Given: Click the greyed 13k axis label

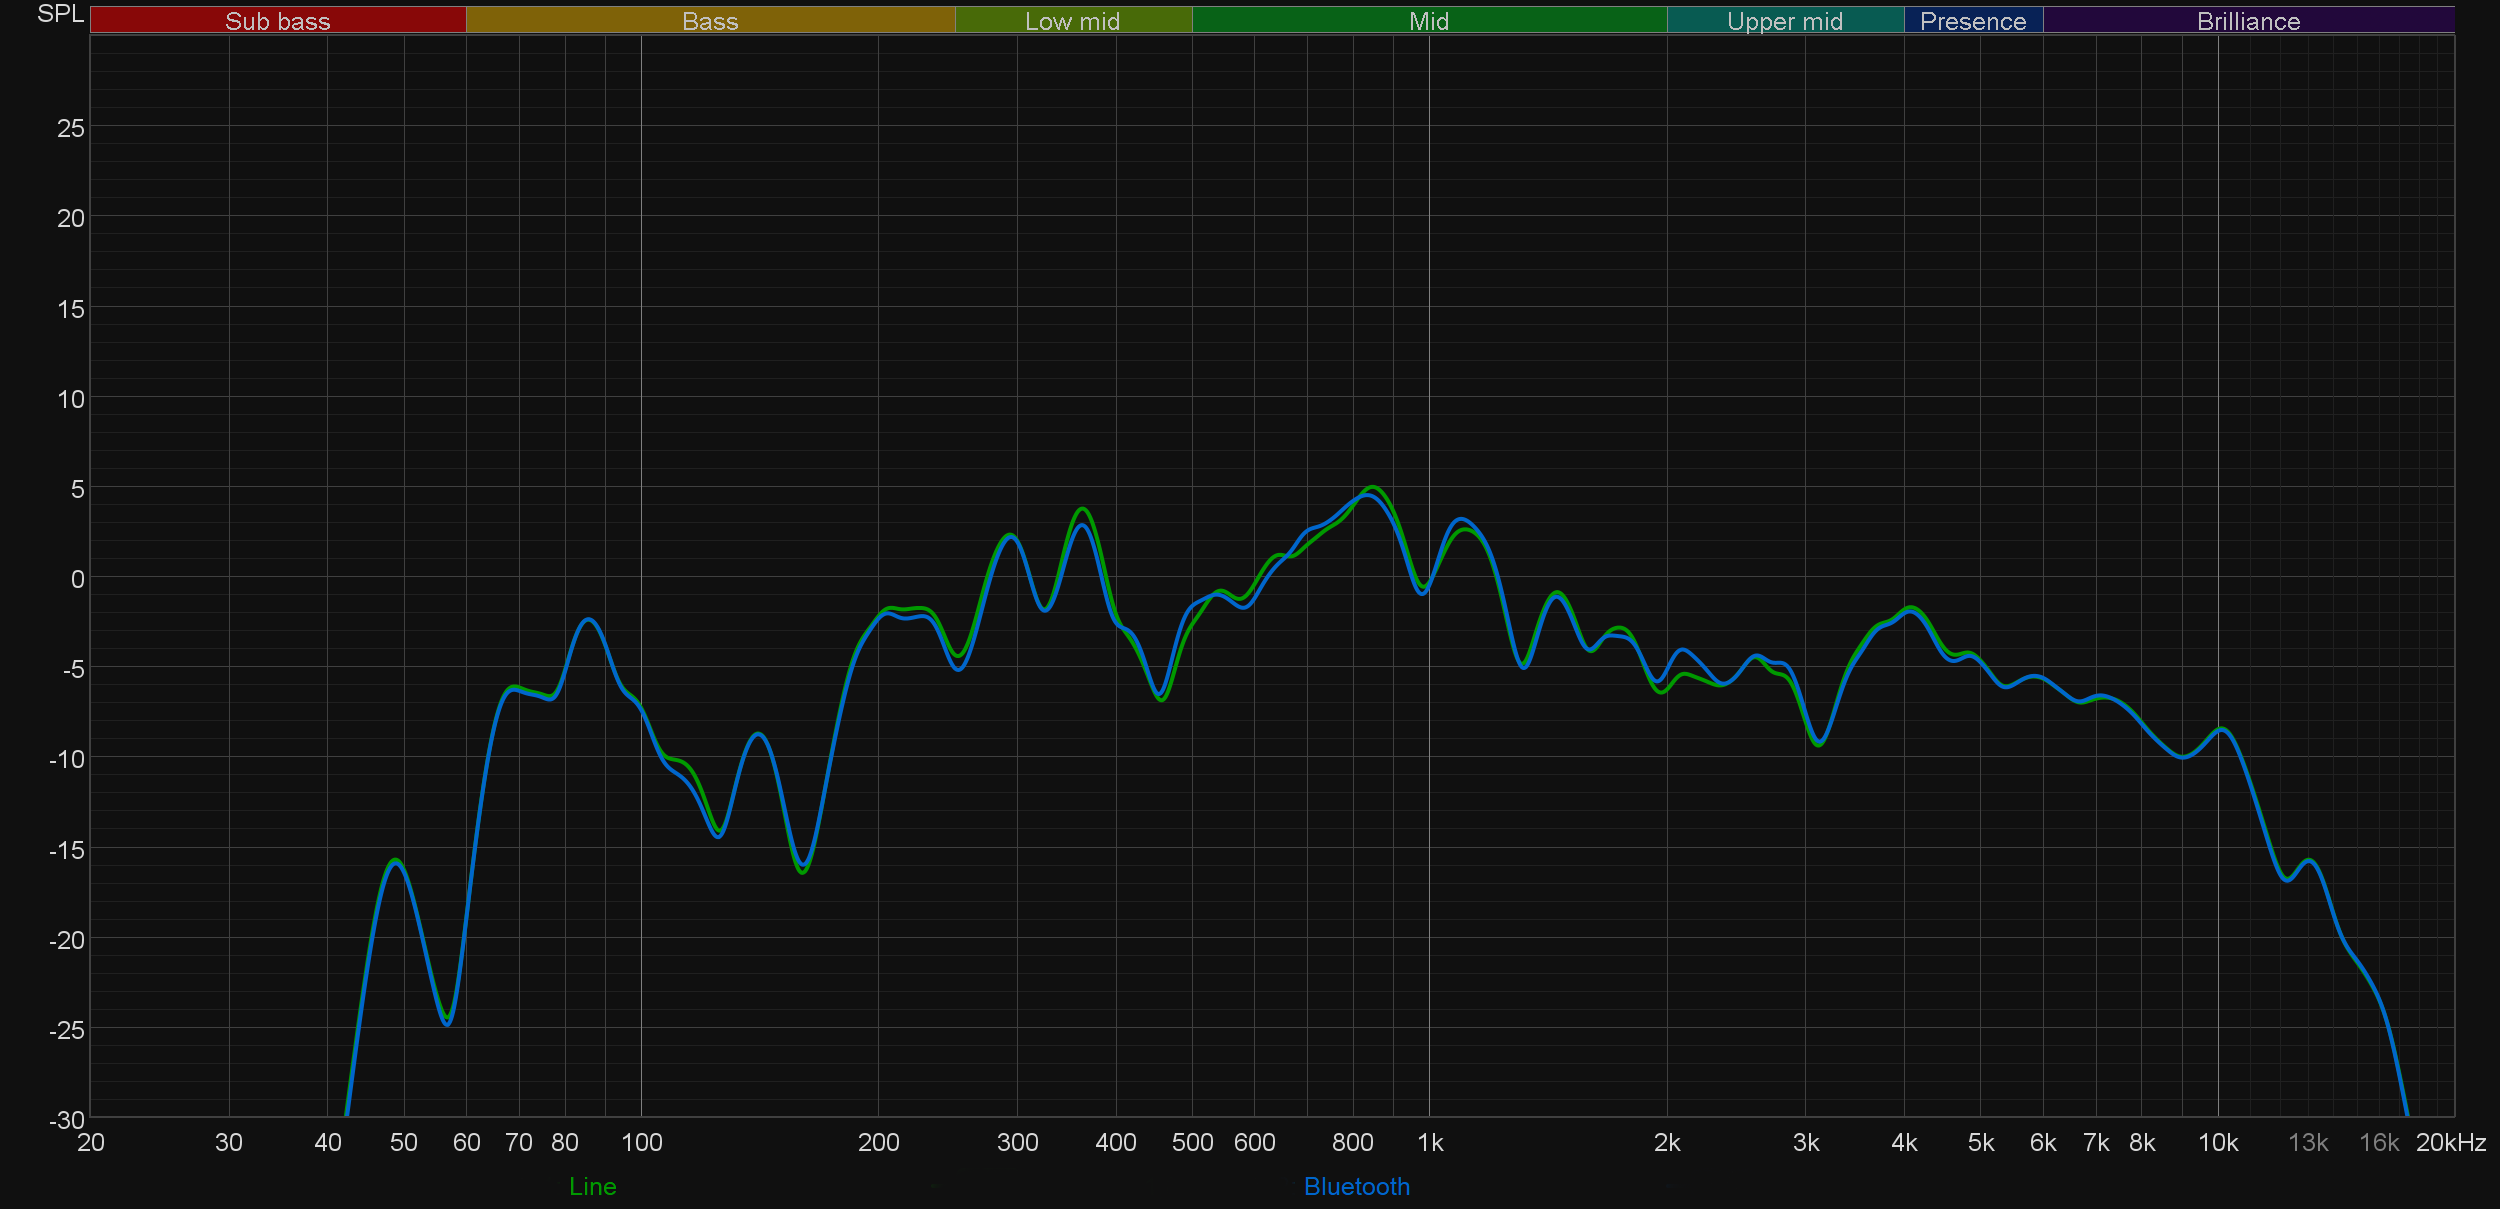Looking at the screenshot, I should tap(2308, 1142).
